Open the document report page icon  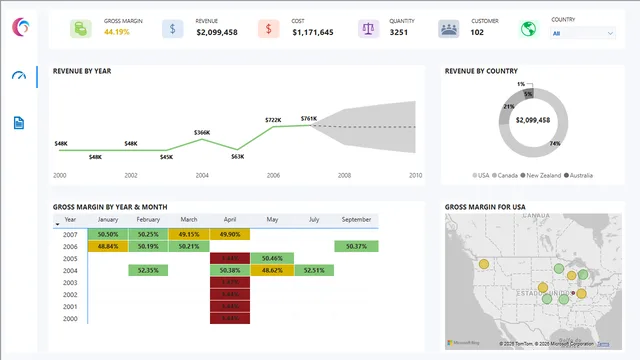click(x=19, y=122)
